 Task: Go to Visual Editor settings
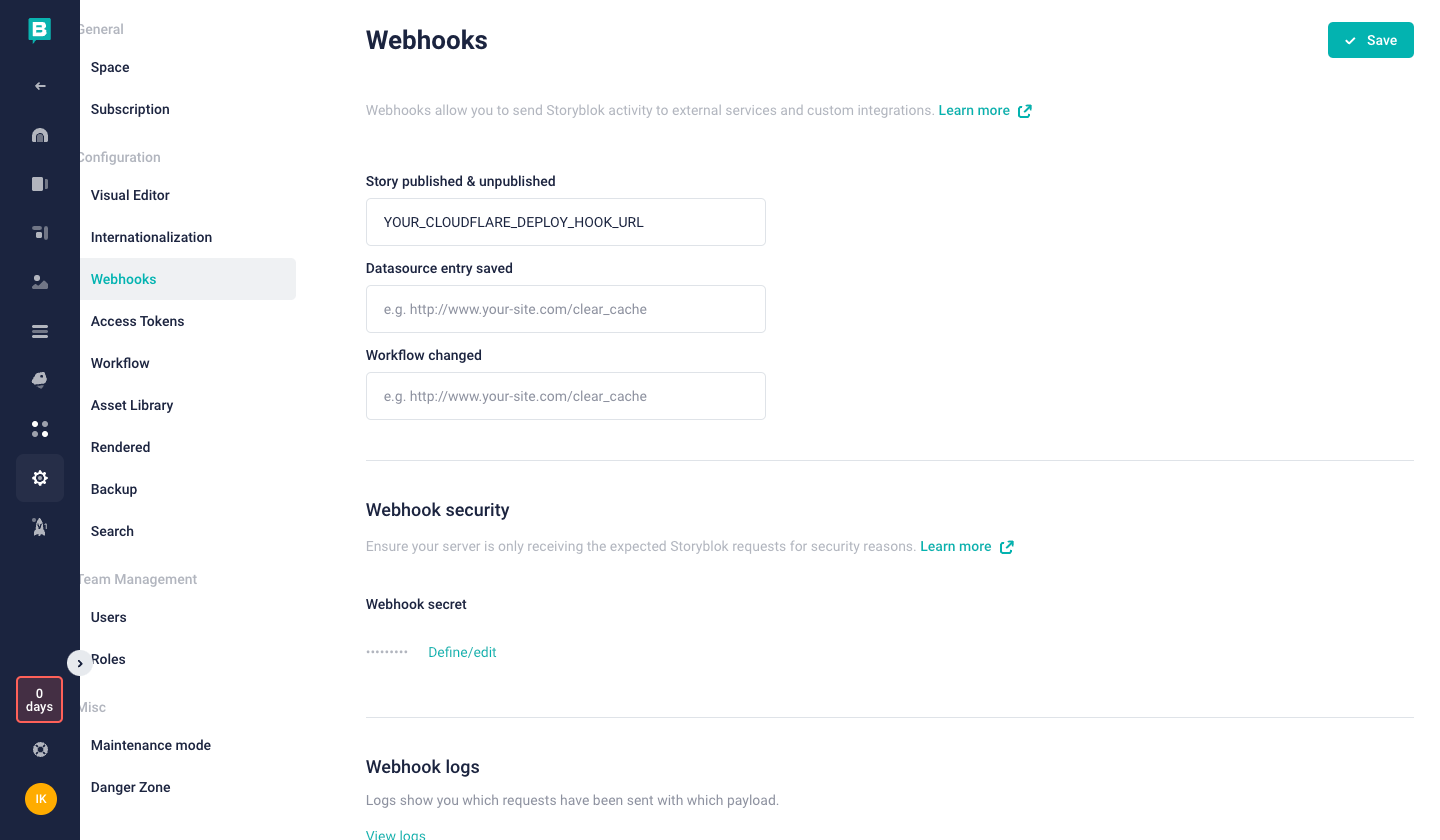point(130,195)
